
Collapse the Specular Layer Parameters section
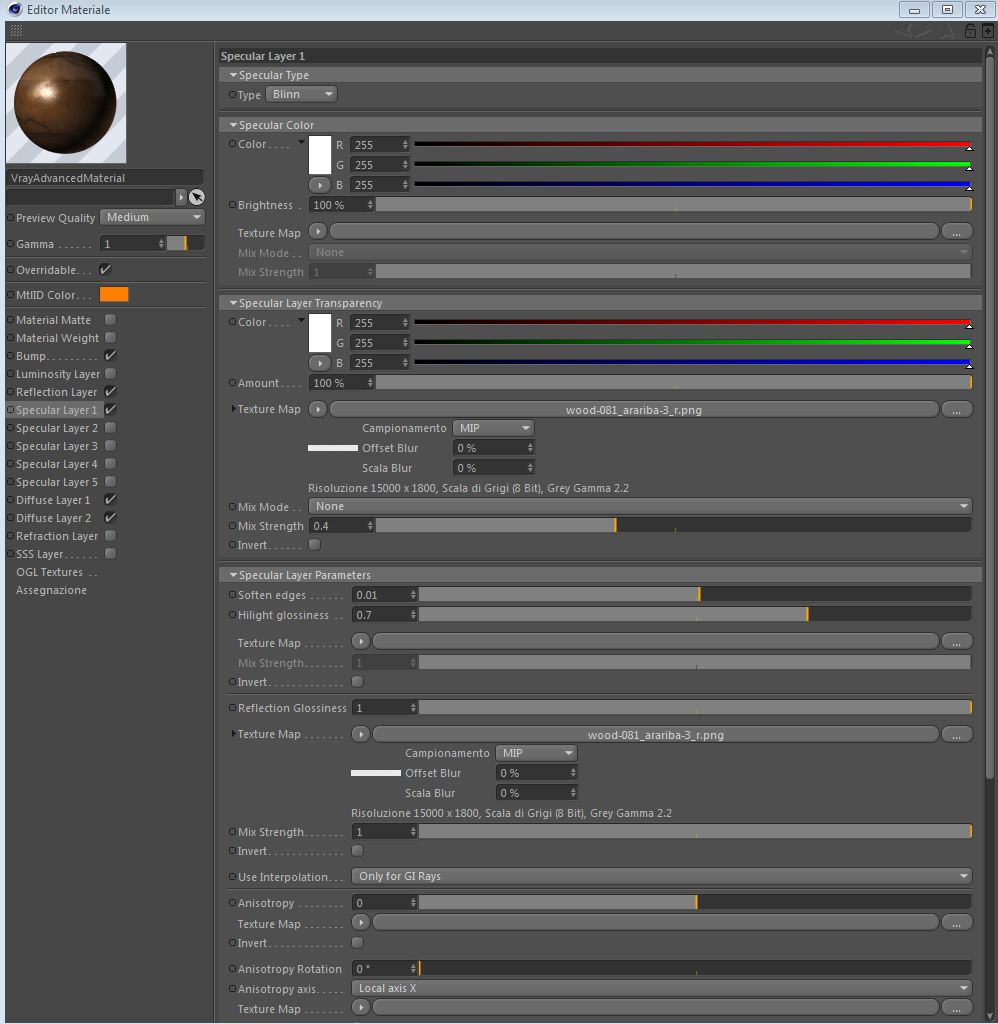tap(233, 575)
